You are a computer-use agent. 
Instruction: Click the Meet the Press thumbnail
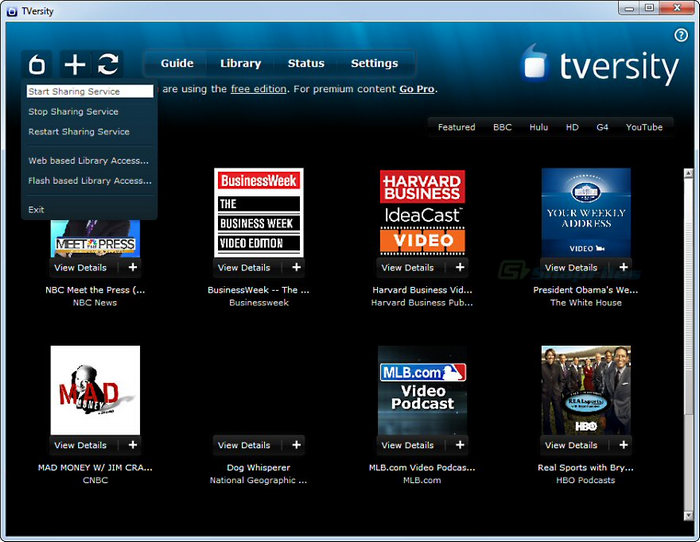[95, 238]
